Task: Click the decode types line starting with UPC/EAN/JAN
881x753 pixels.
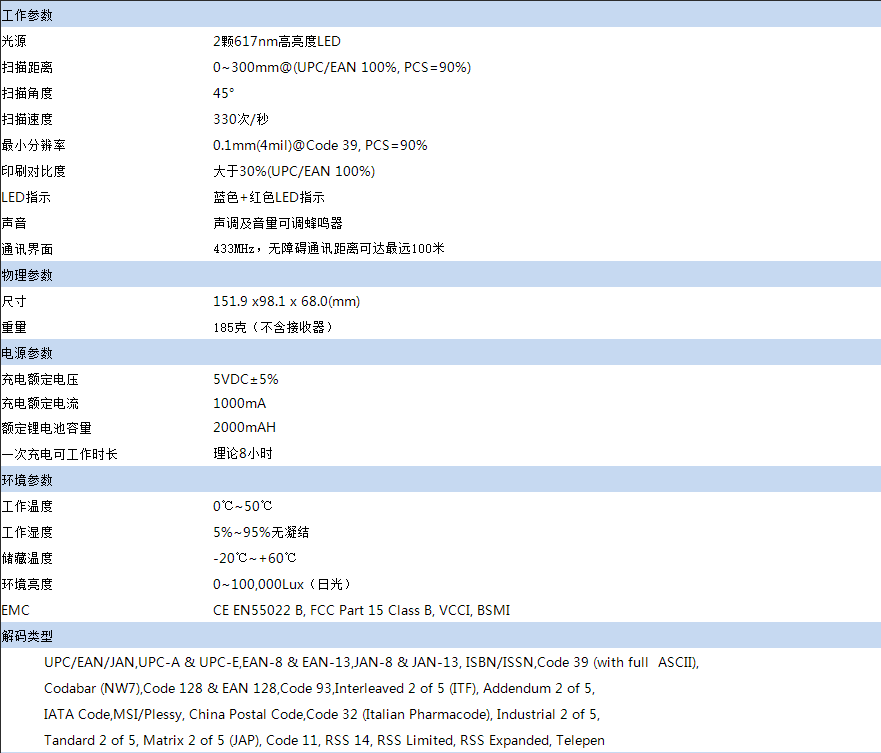Action: [370, 661]
